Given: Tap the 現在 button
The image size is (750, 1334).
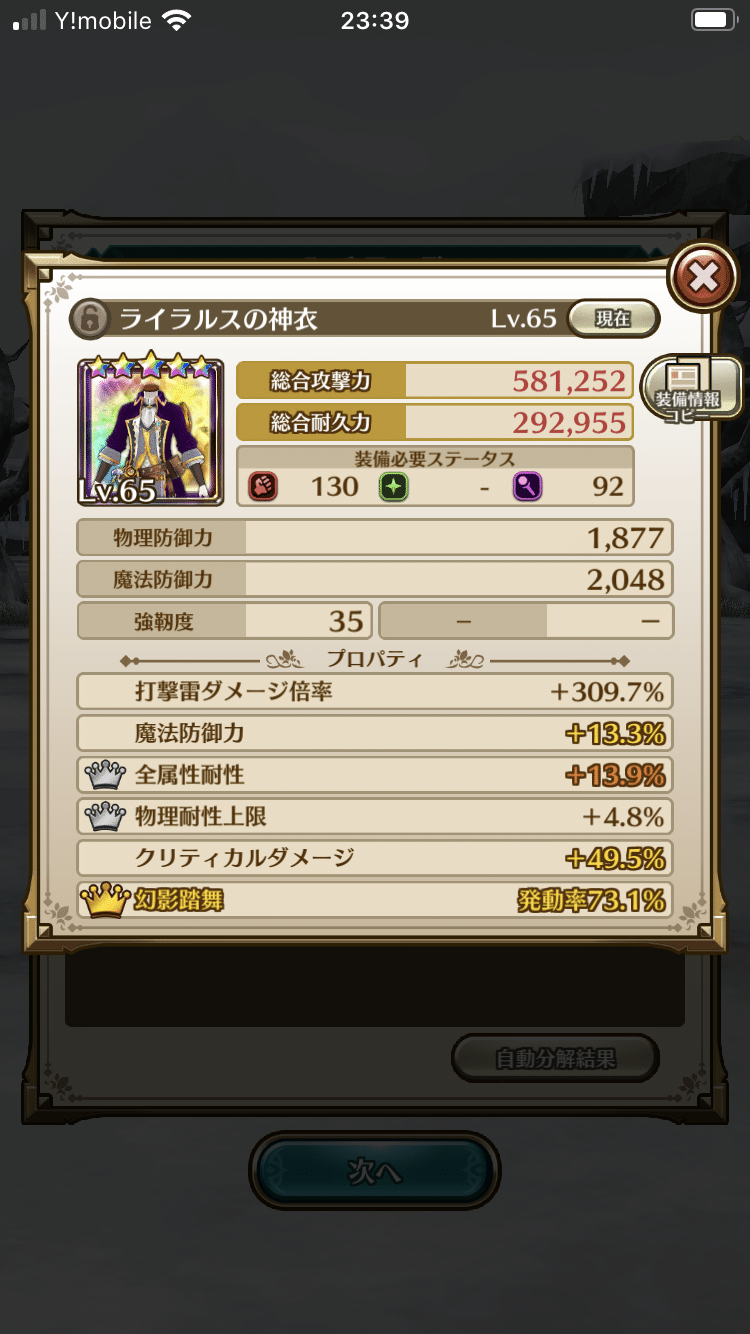Looking at the screenshot, I should (x=613, y=319).
